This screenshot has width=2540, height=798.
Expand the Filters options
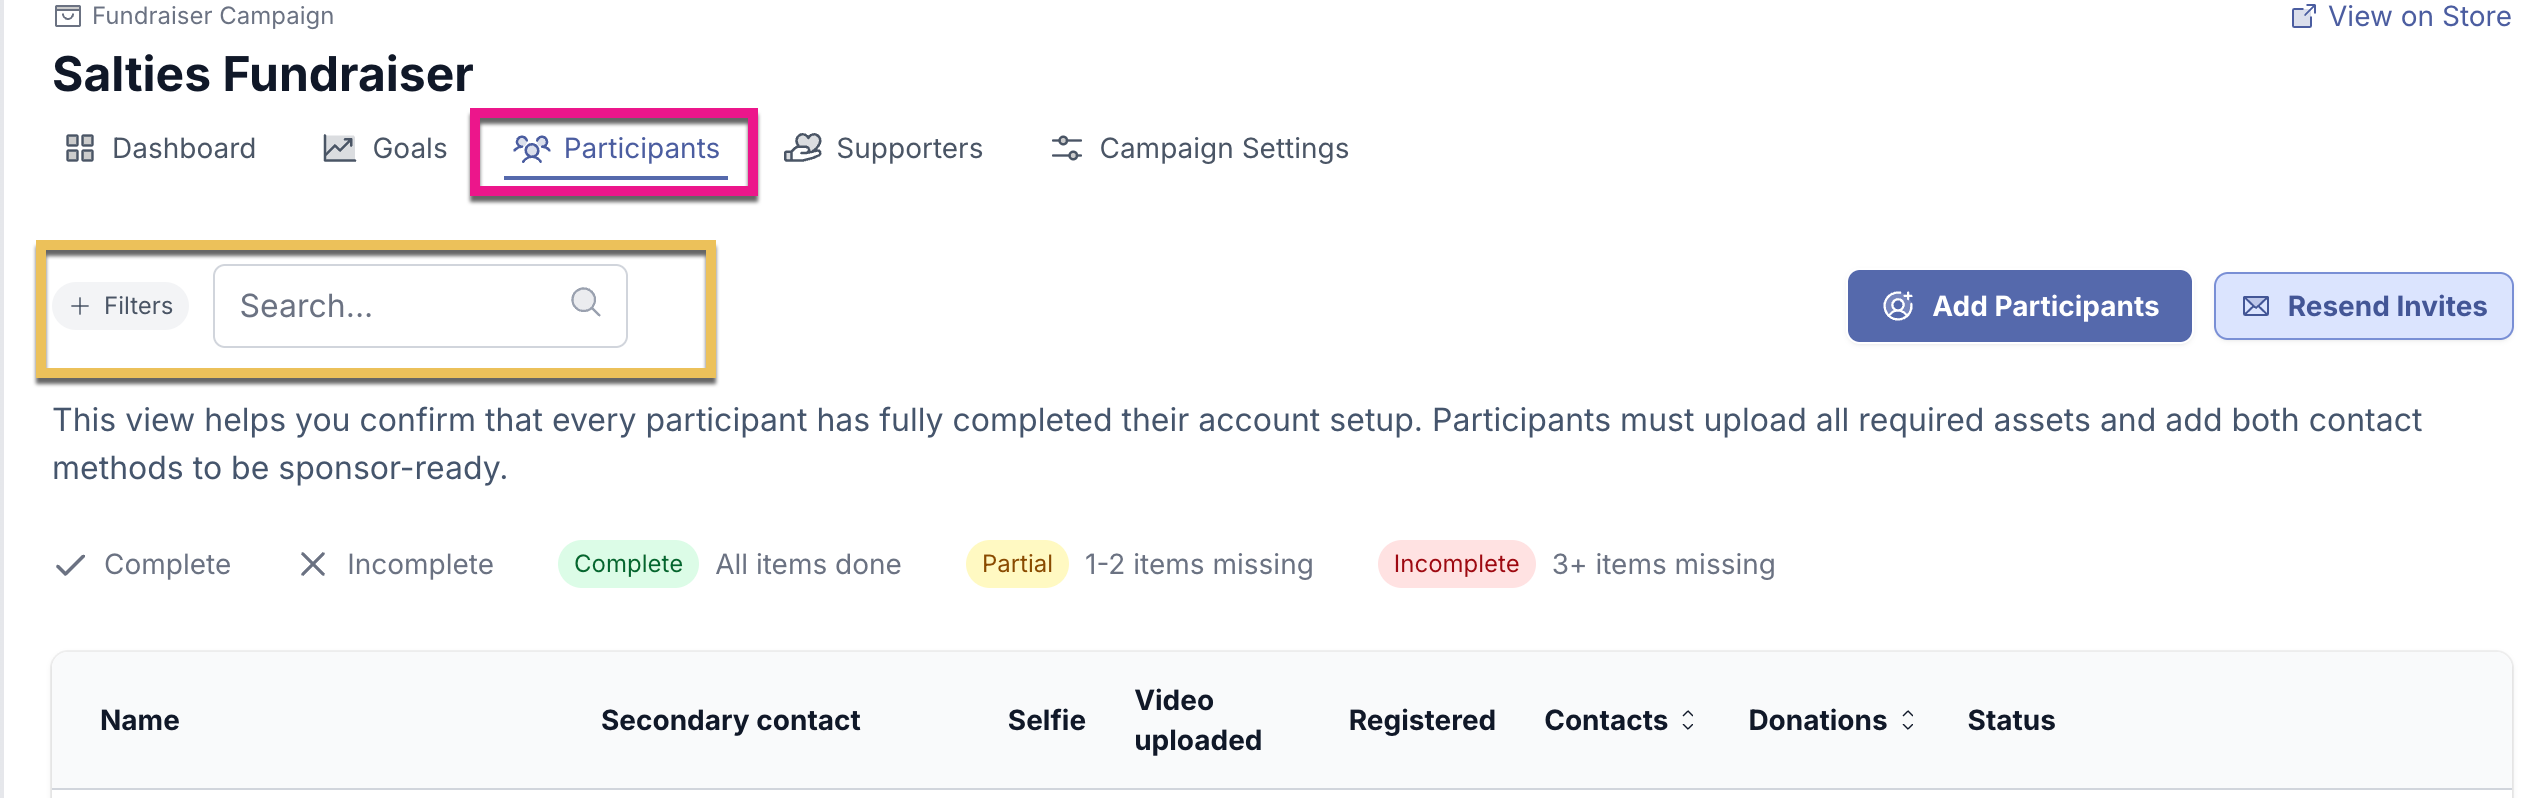point(121,306)
